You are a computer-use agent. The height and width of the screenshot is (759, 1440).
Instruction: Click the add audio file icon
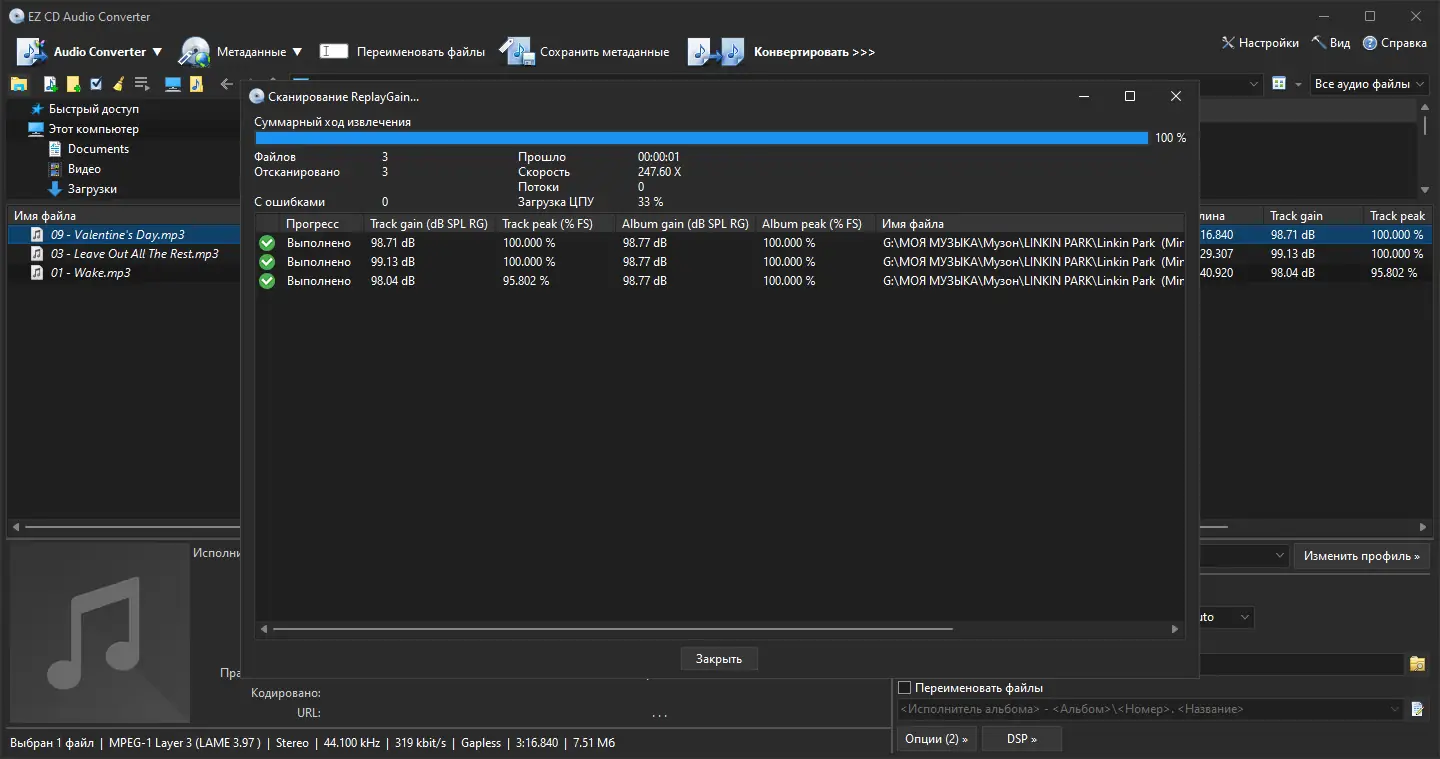[x=50, y=84]
